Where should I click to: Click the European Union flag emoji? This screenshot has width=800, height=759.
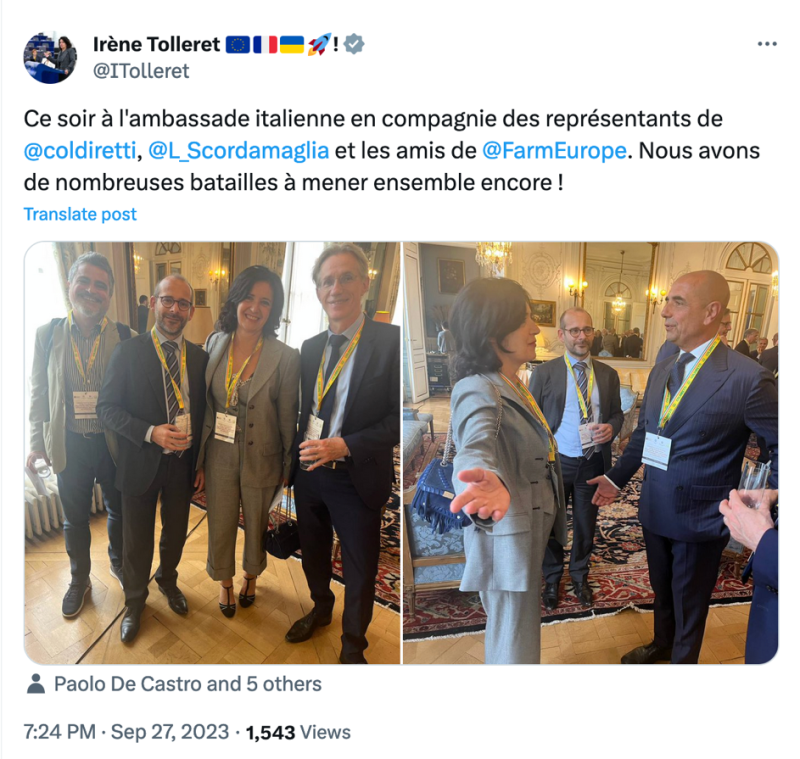238,44
